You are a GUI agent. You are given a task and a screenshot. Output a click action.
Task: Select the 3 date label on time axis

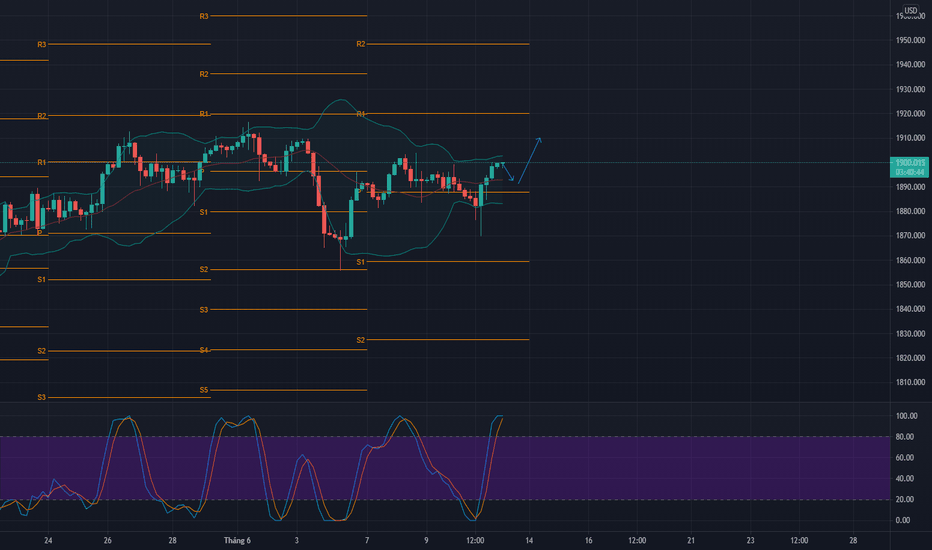297,540
